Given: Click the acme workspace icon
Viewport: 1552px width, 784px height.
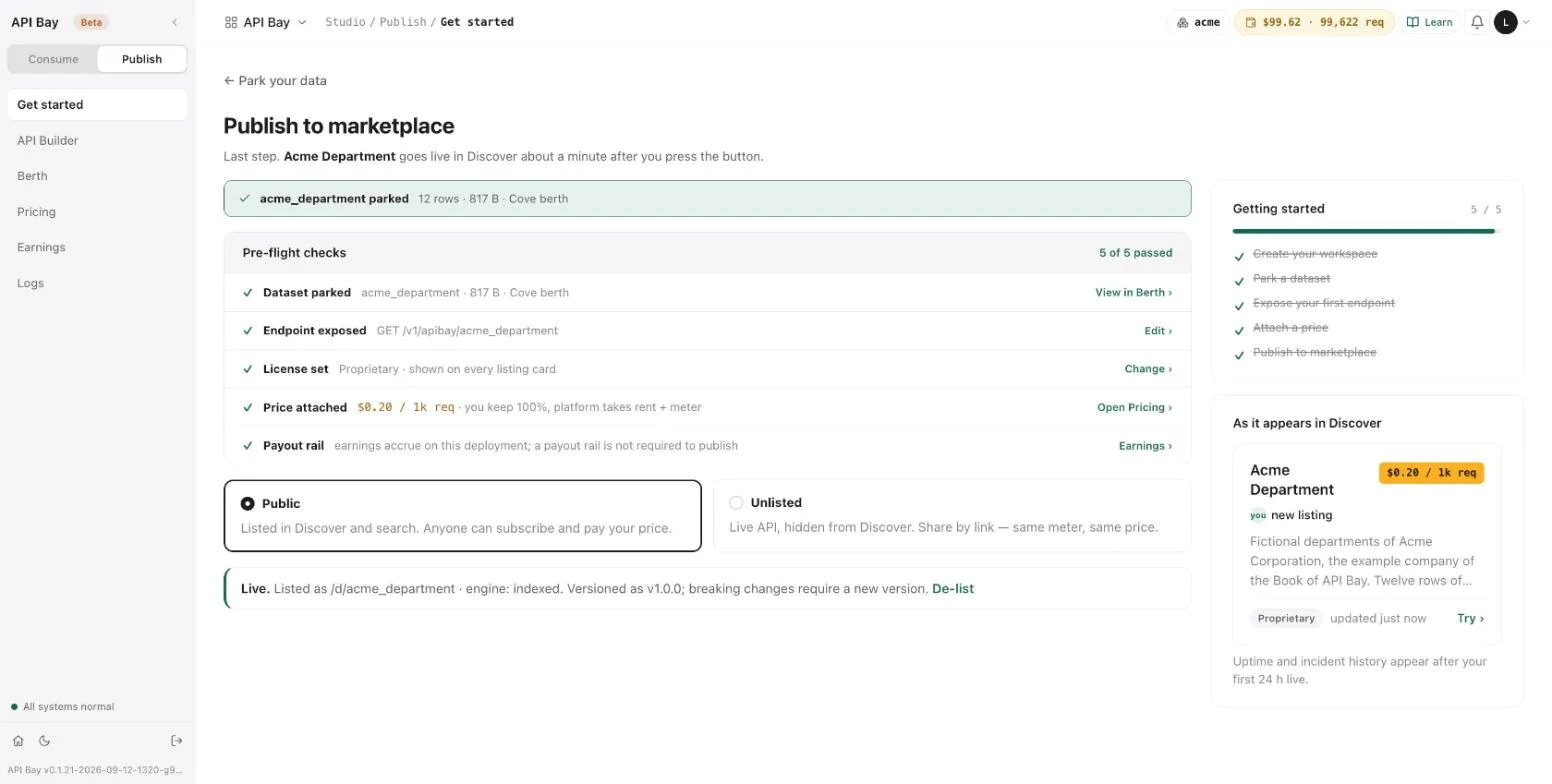Looking at the screenshot, I should point(1182,22).
